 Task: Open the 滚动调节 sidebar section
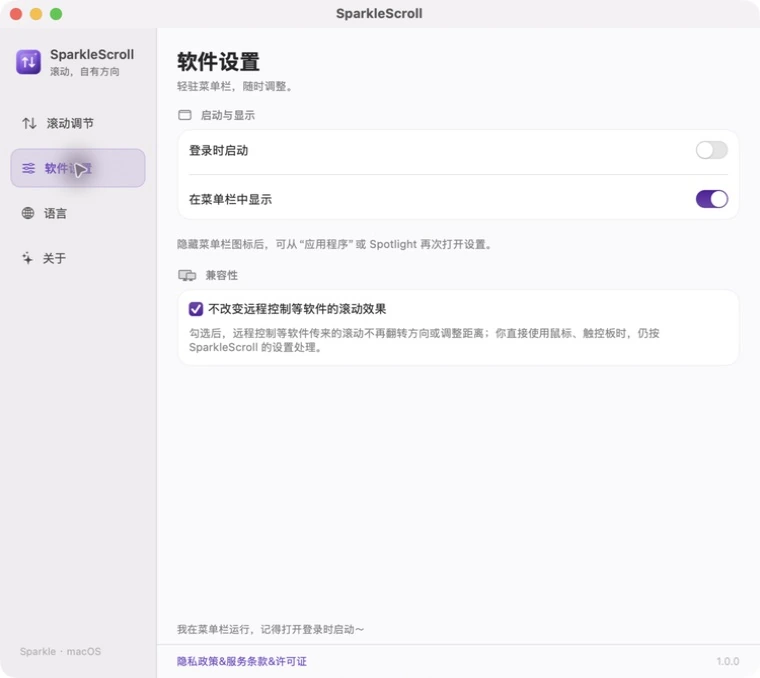coord(78,123)
